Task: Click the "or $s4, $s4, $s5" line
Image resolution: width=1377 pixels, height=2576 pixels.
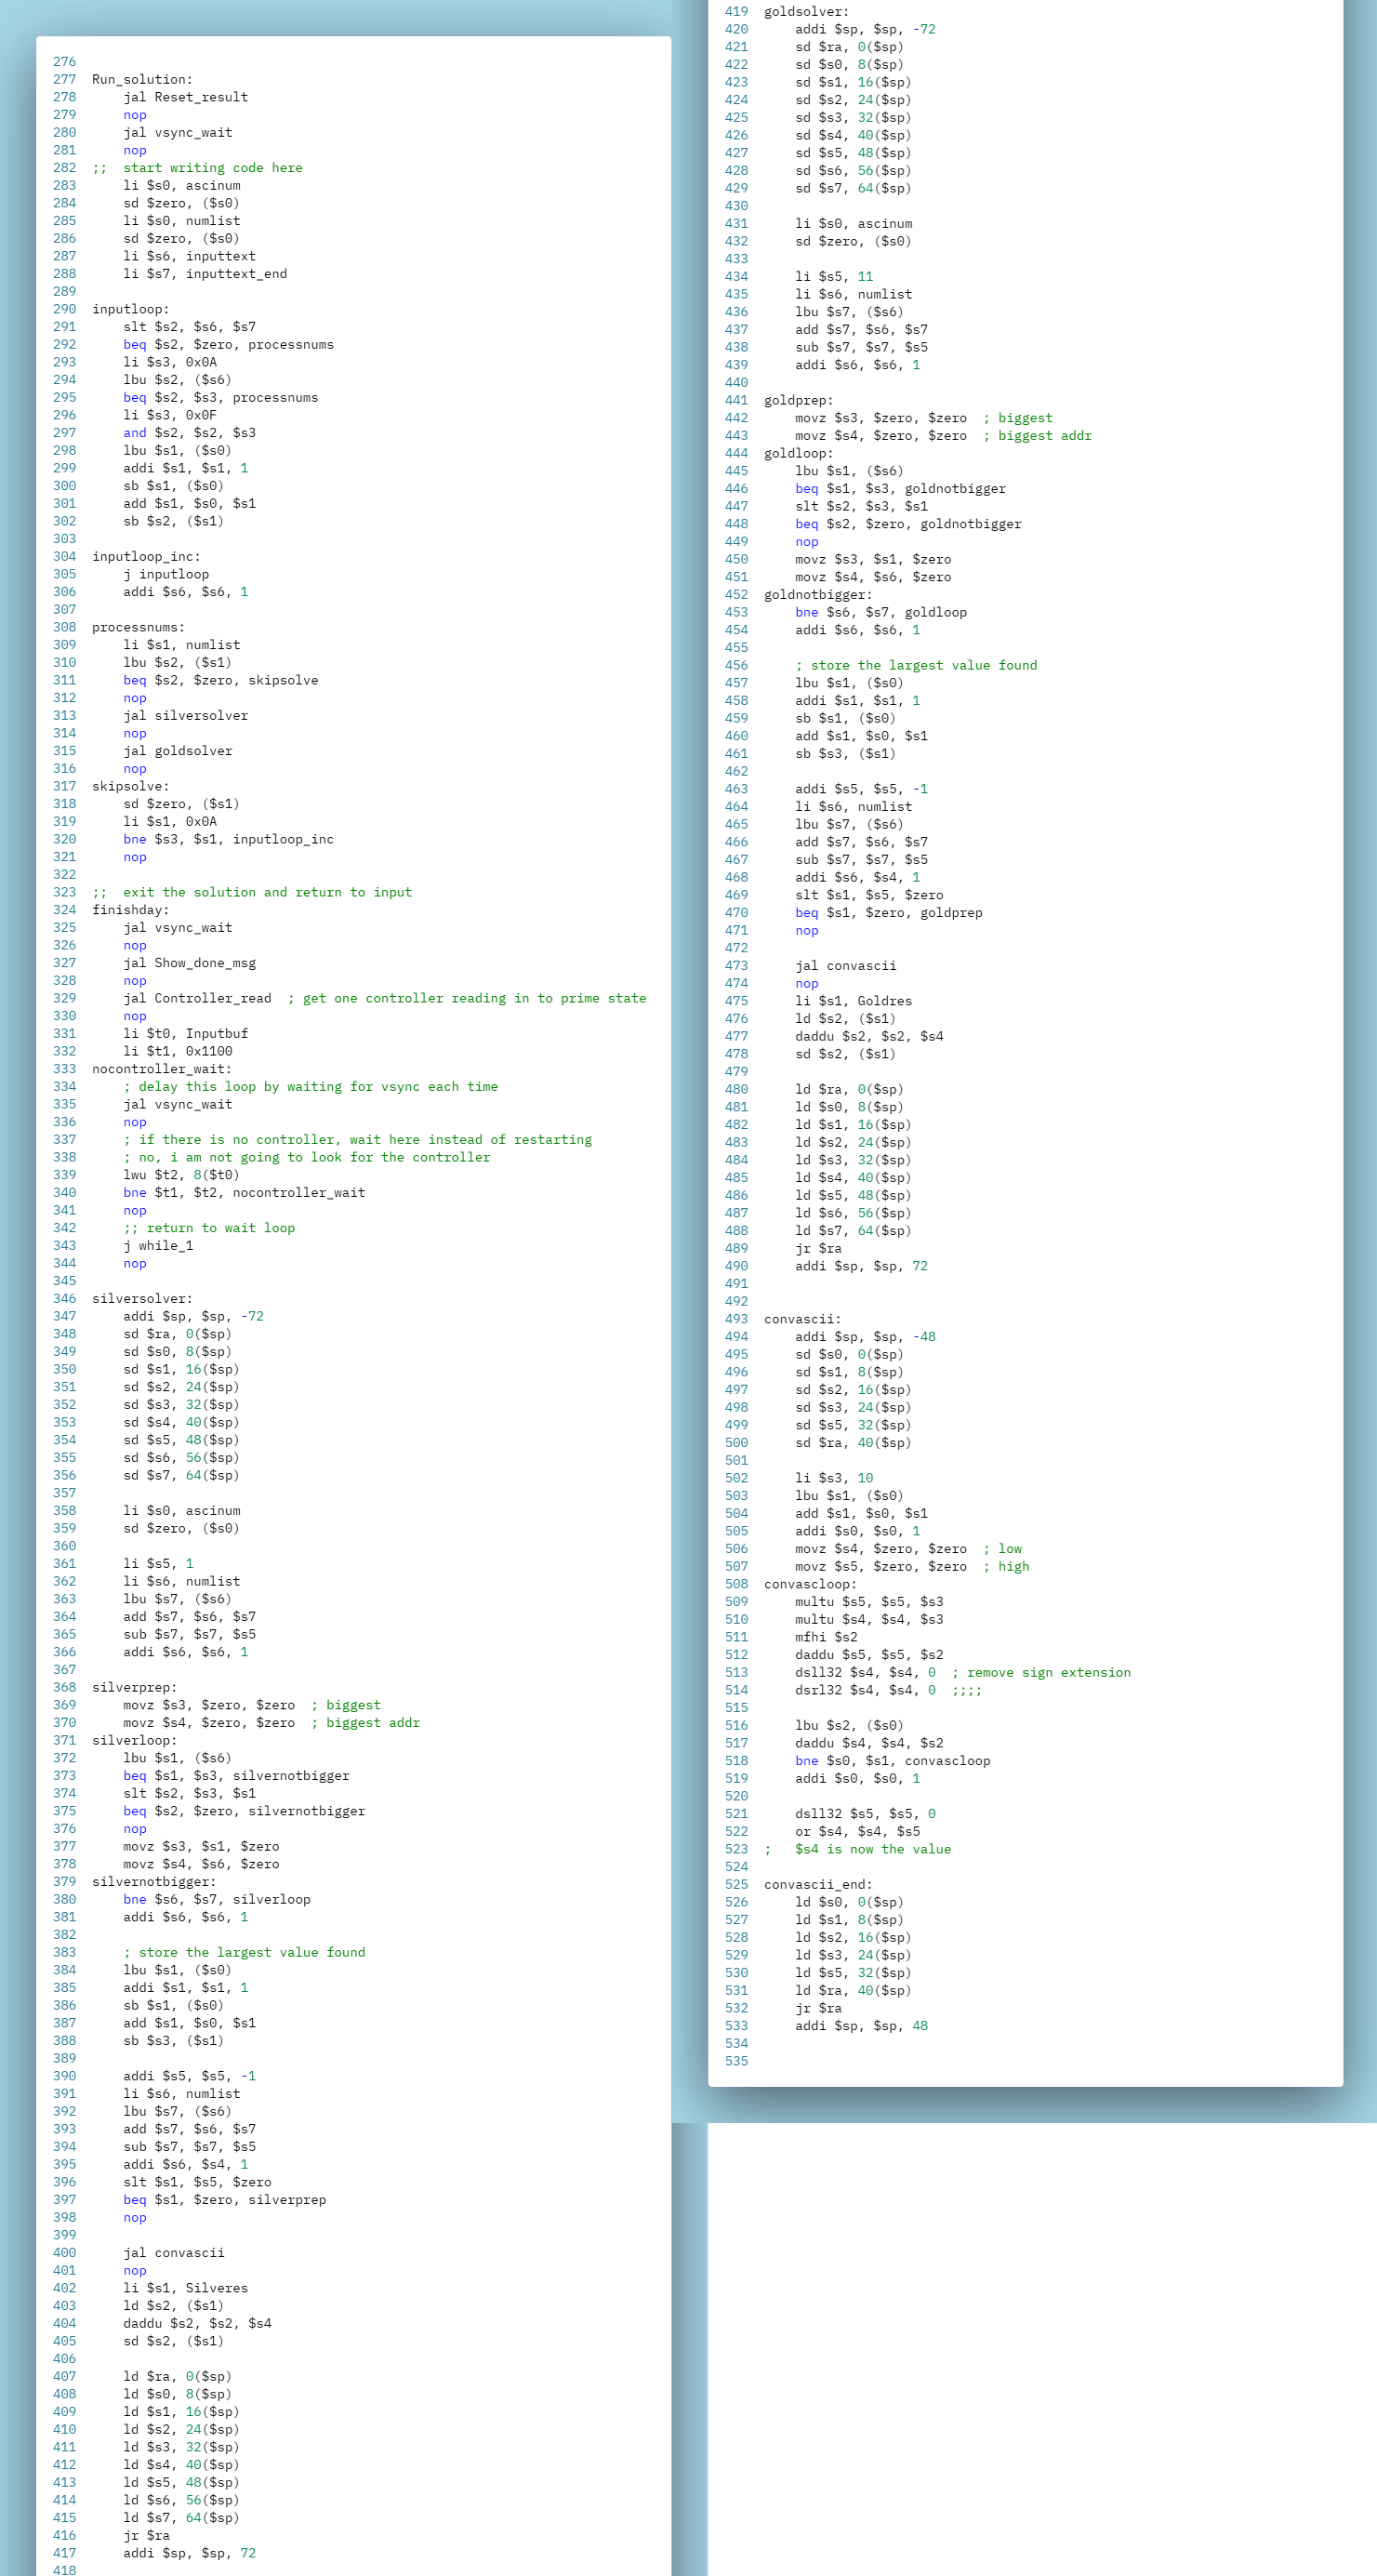Action: point(858,1832)
